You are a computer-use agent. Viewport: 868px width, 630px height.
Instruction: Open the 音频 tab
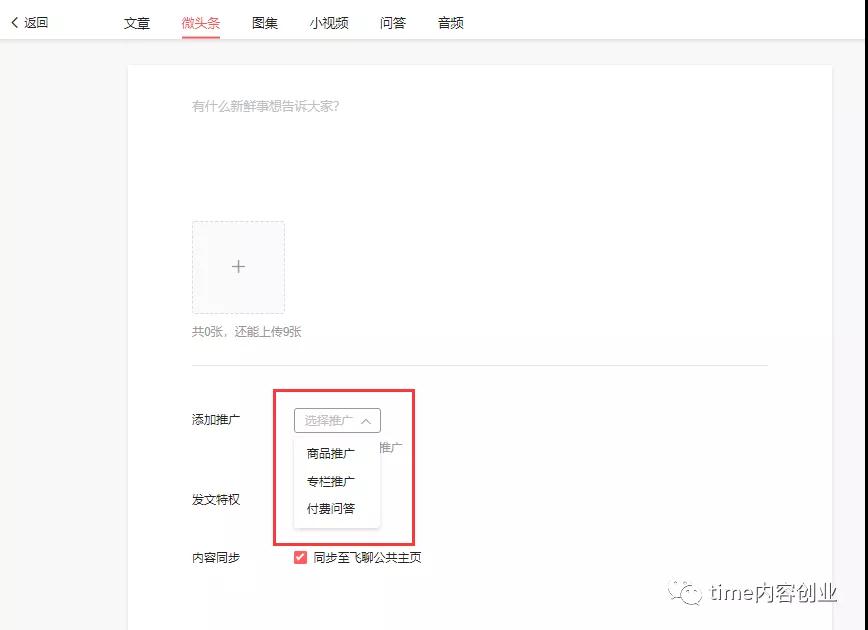click(x=451, y=23)
